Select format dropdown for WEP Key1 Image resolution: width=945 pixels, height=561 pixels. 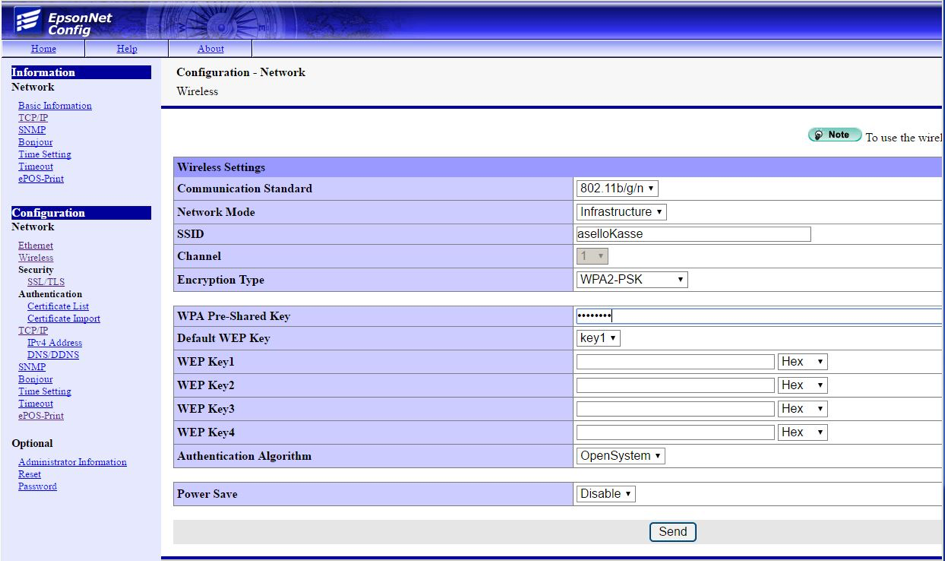[x=802, y=362]
